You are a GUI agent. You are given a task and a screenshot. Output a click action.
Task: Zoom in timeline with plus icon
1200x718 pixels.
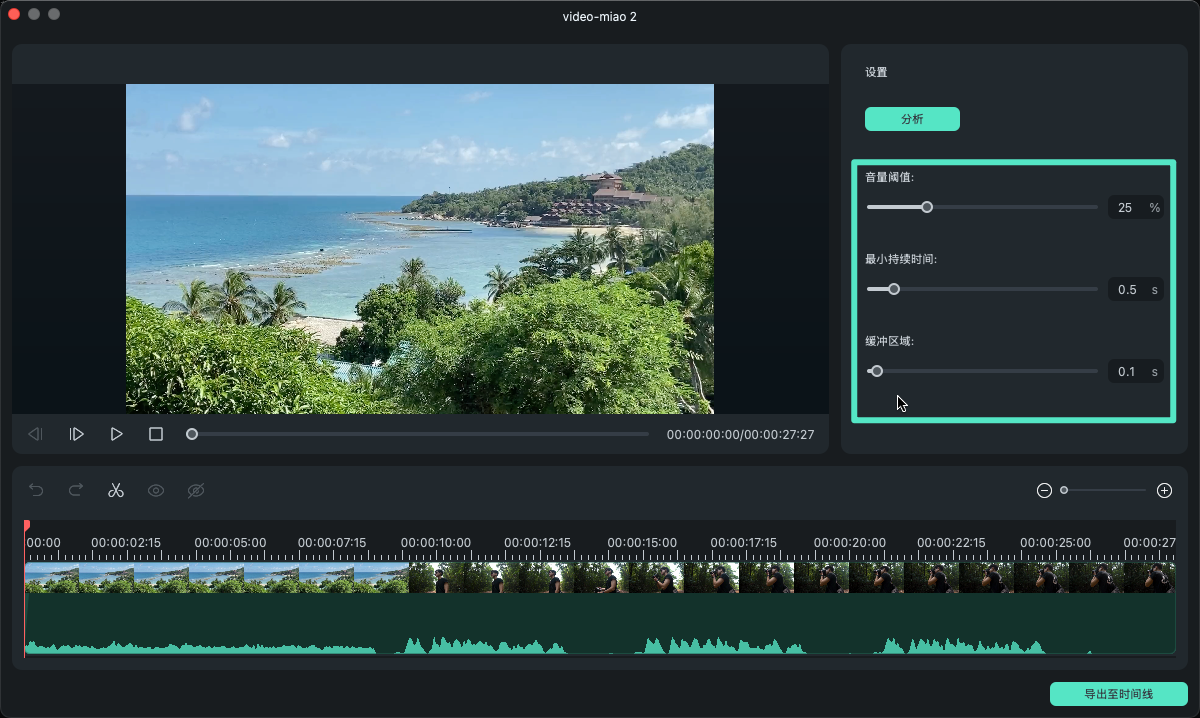click(1164, 490)
